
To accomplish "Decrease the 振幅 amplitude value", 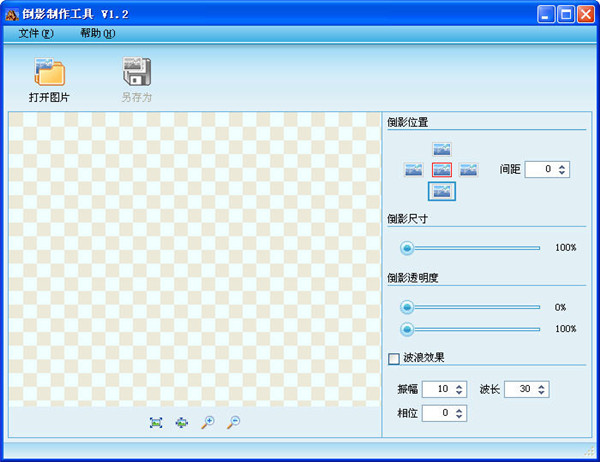I will click(459, 393).
